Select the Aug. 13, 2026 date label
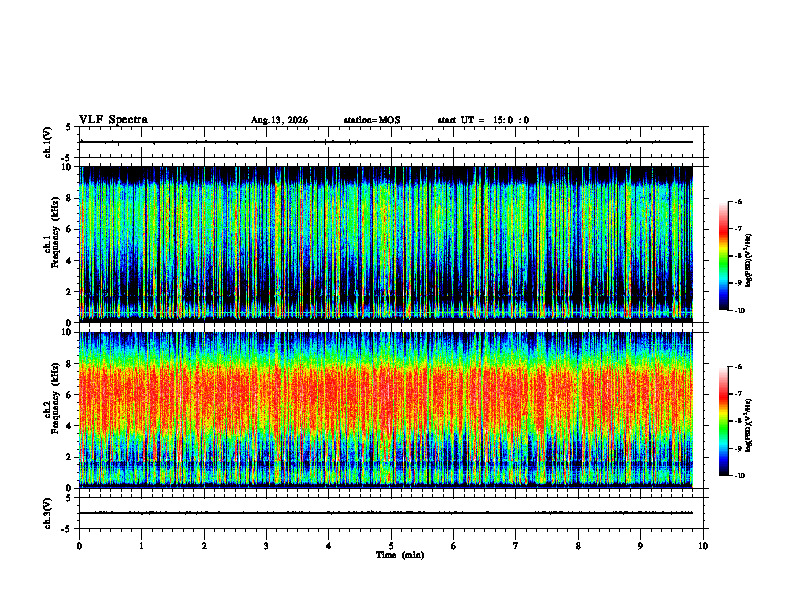The width and height of the screenshot is (792, 612). 279,120
